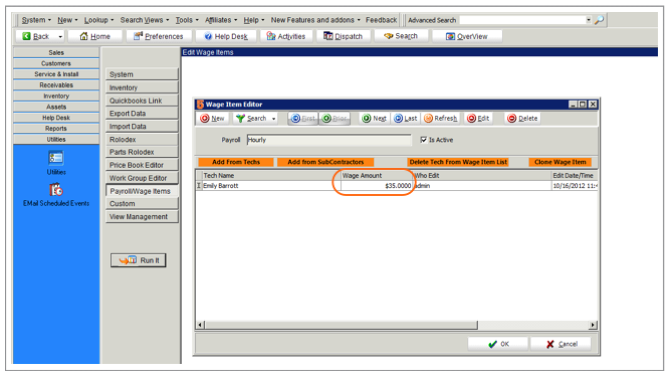This screenshot has width=671, height=376.
Task: Go to Home in main toolbar
Action: (95, 36)
